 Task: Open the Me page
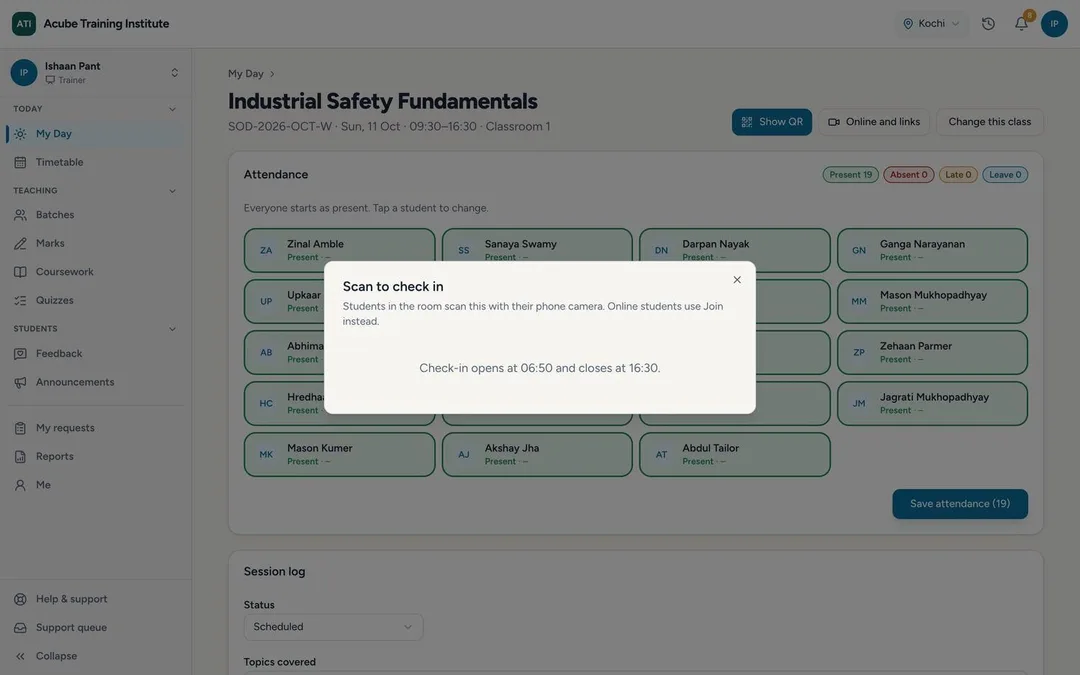click(x=96, y=485)
